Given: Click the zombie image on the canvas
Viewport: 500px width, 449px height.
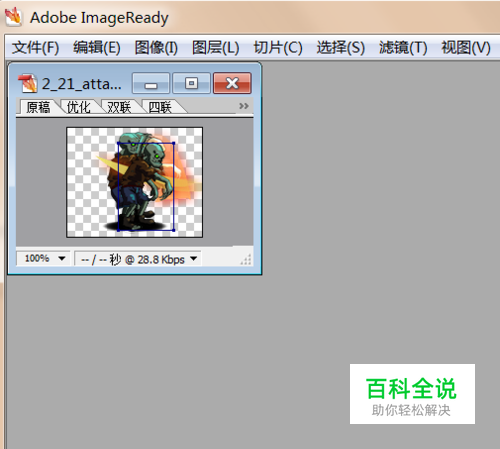Looking at the screenshot, I should click(x=134, y=182).
